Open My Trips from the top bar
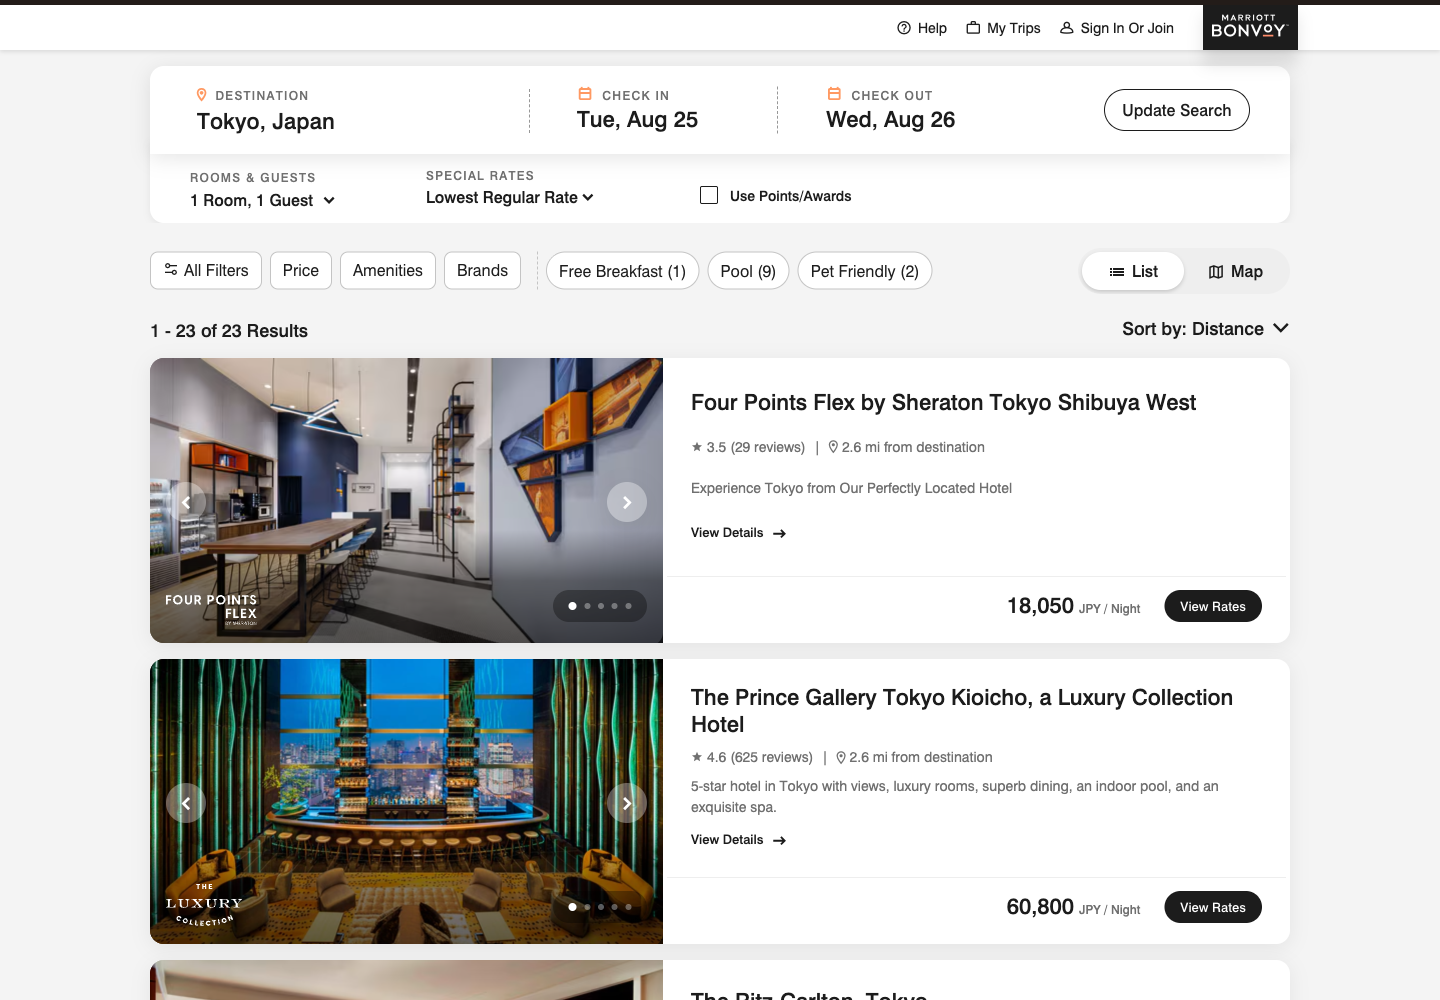The width and height of the screenshot is (1440, 1000). click(x=1003, y=28)
